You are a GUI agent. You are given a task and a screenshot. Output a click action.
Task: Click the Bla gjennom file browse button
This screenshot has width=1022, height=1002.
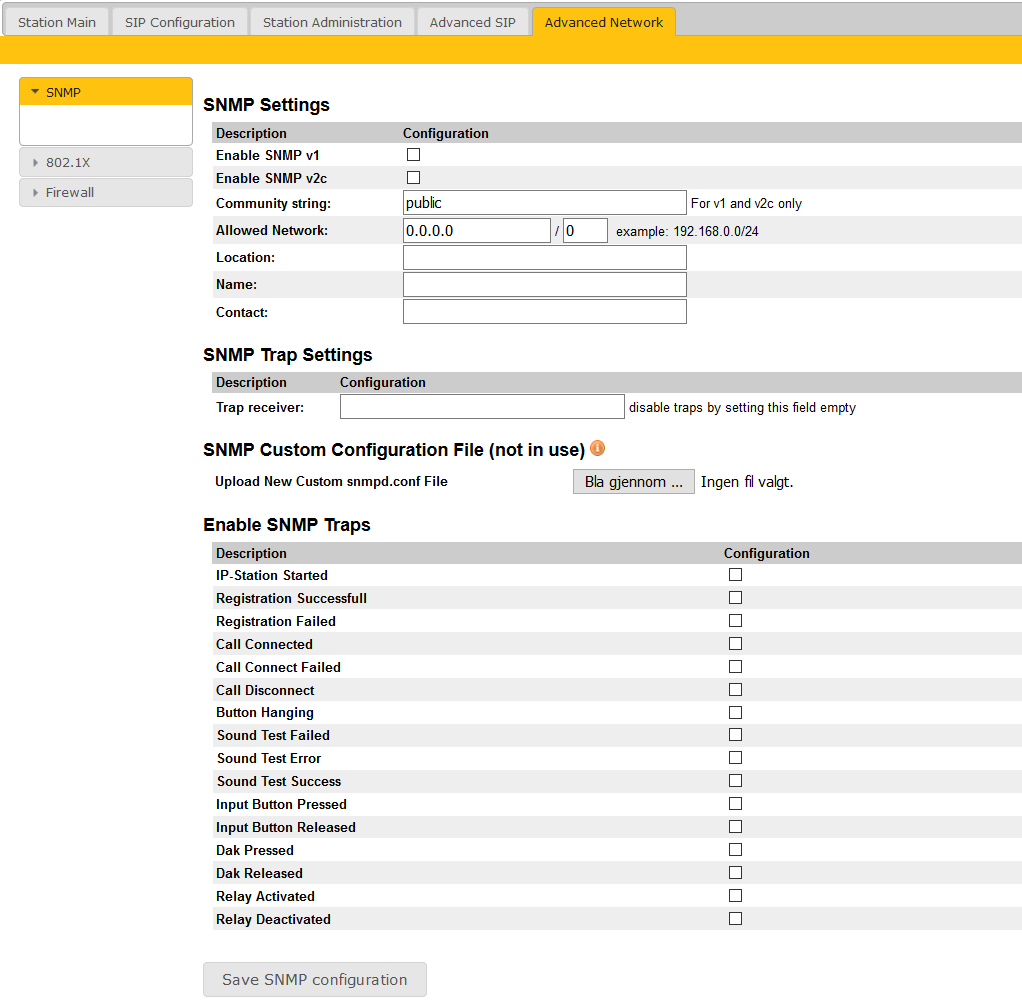point(633,482)
